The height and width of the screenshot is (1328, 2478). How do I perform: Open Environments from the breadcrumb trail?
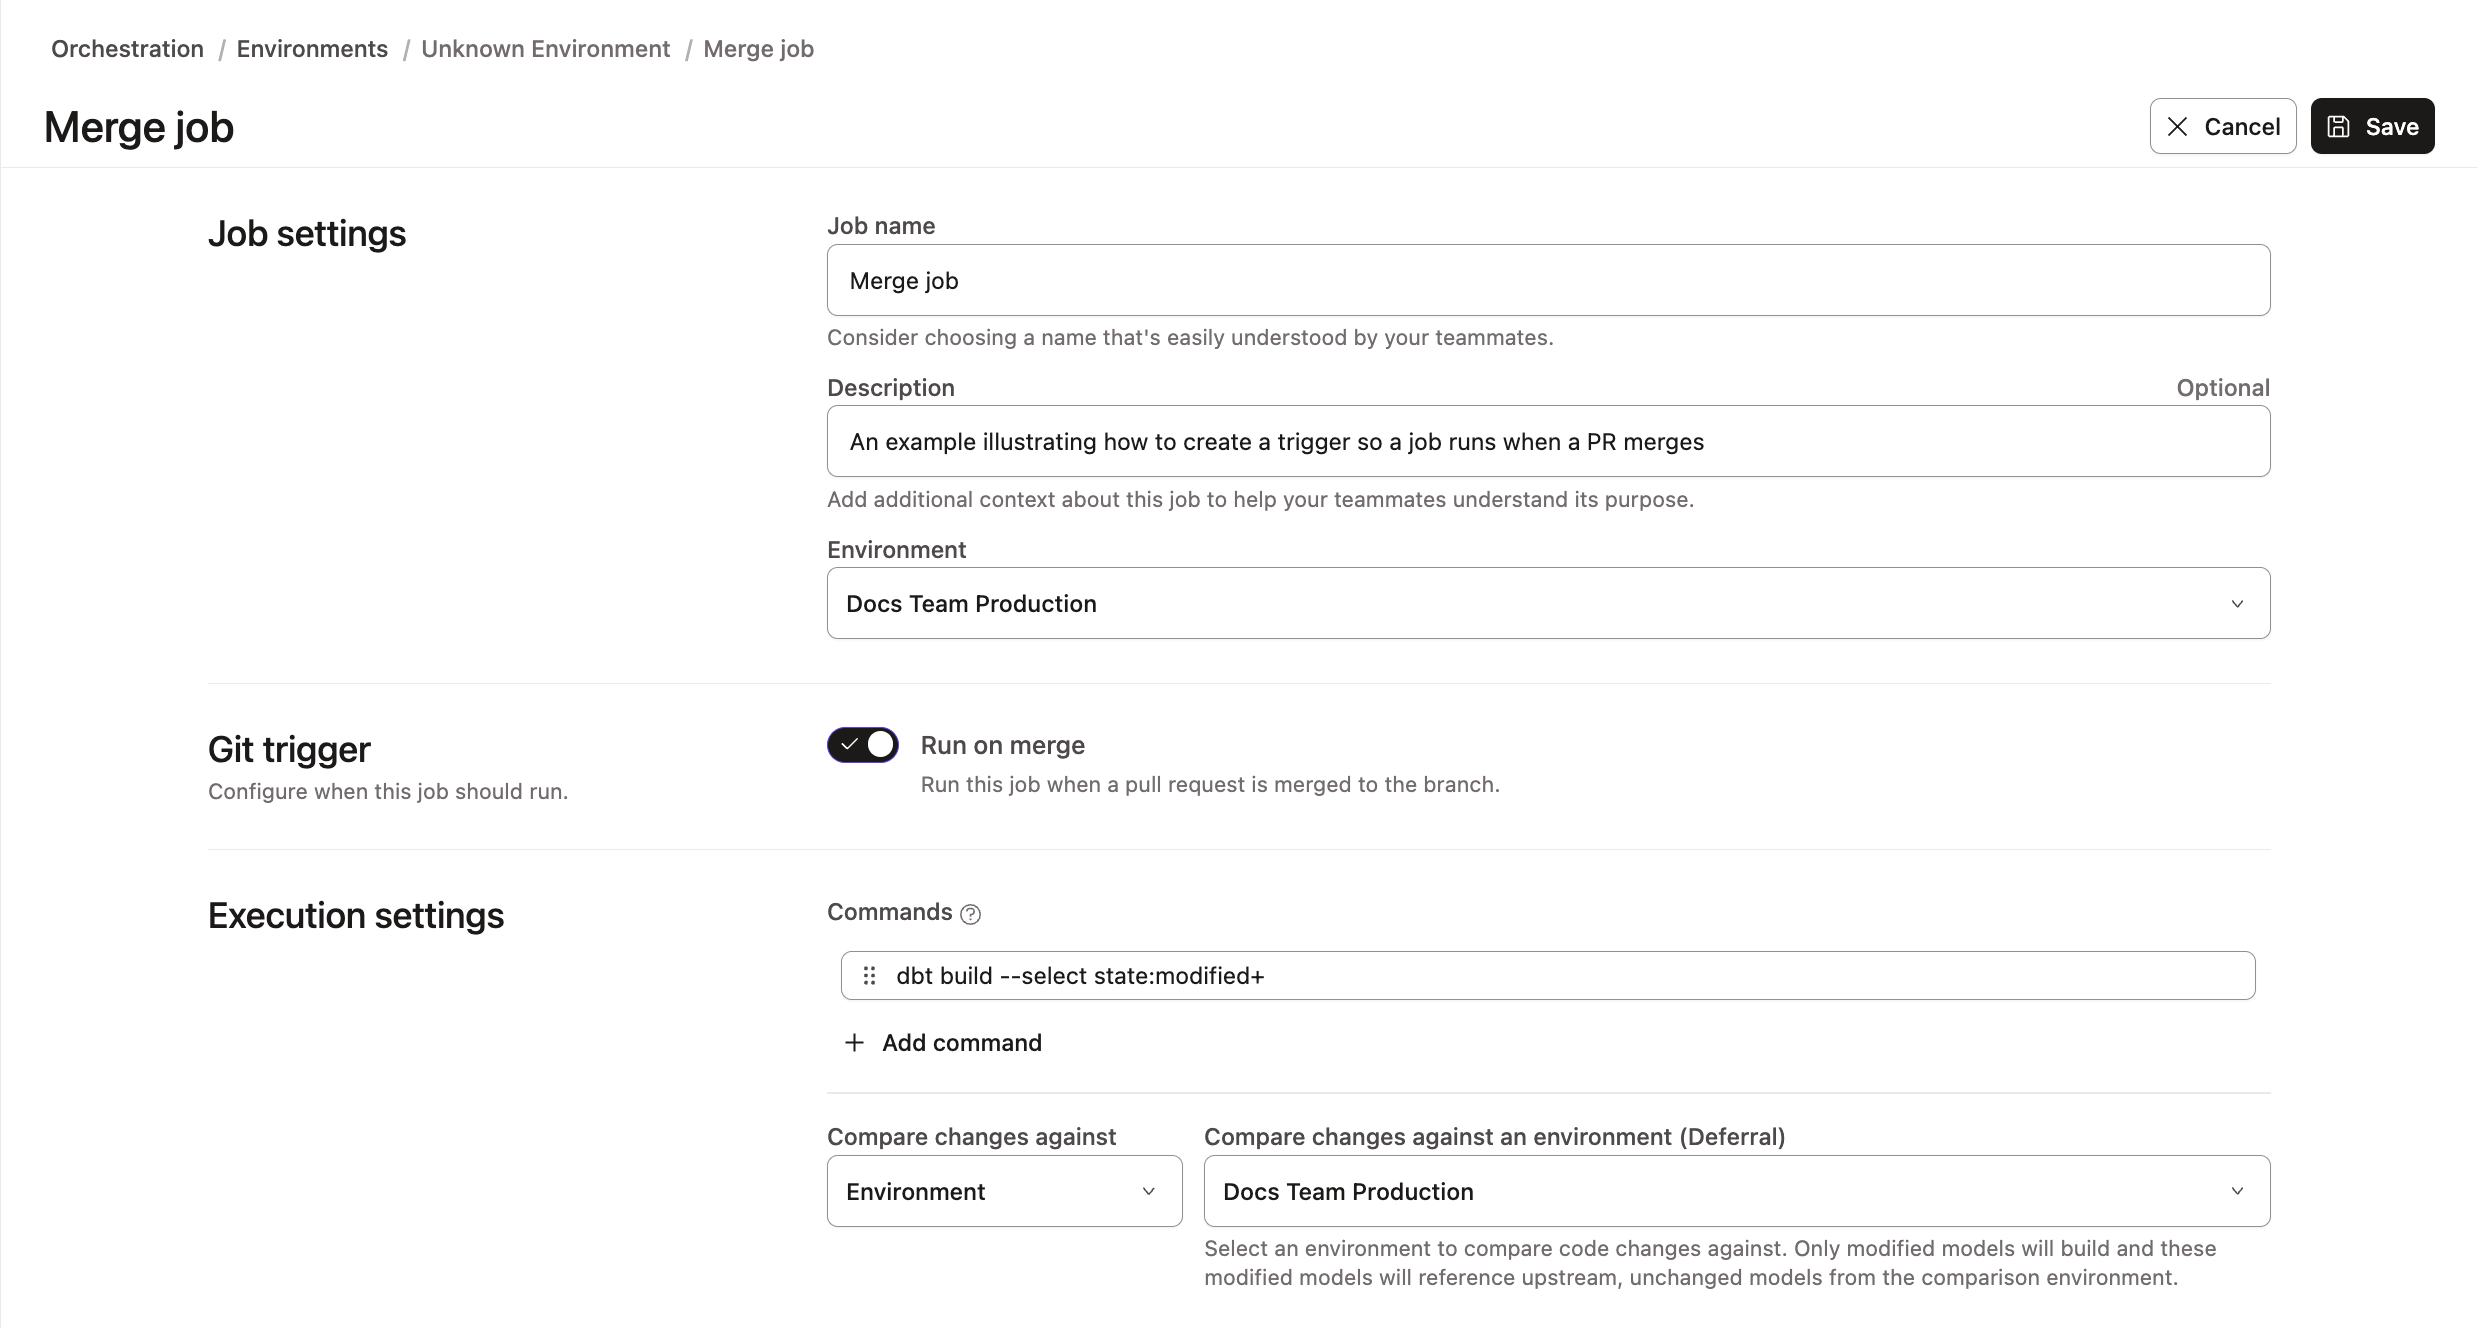click(x=311, y=48)
